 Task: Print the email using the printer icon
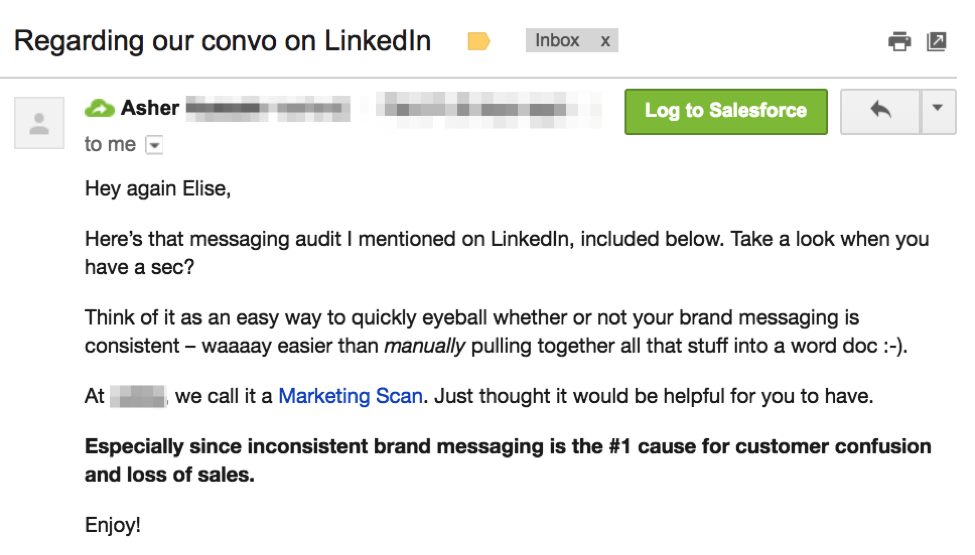coord(900,41)
